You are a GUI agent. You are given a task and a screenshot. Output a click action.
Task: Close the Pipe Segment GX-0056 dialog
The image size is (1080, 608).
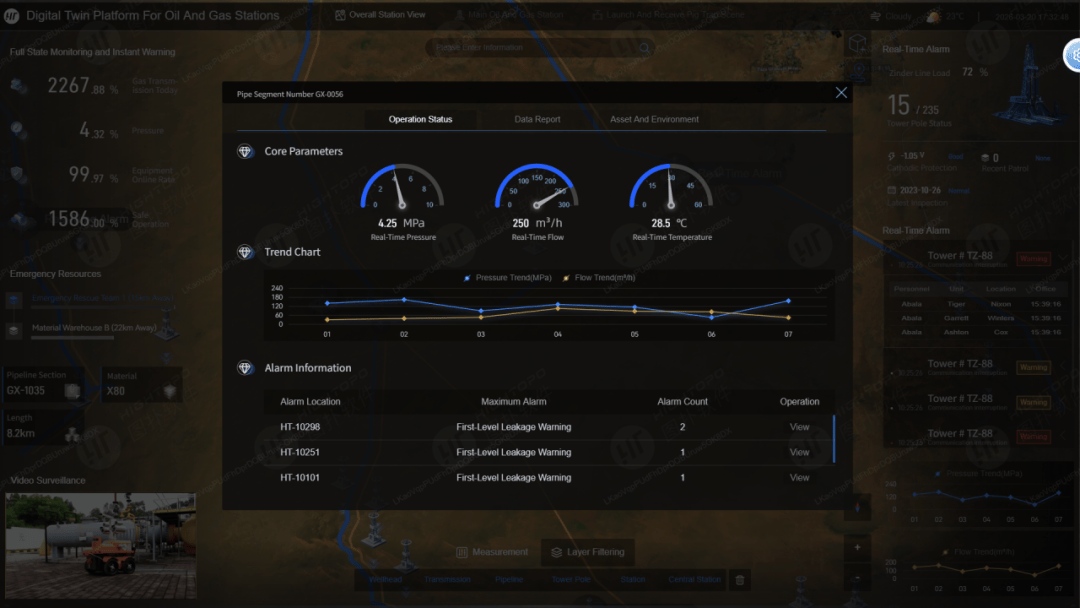coord(841,93)
